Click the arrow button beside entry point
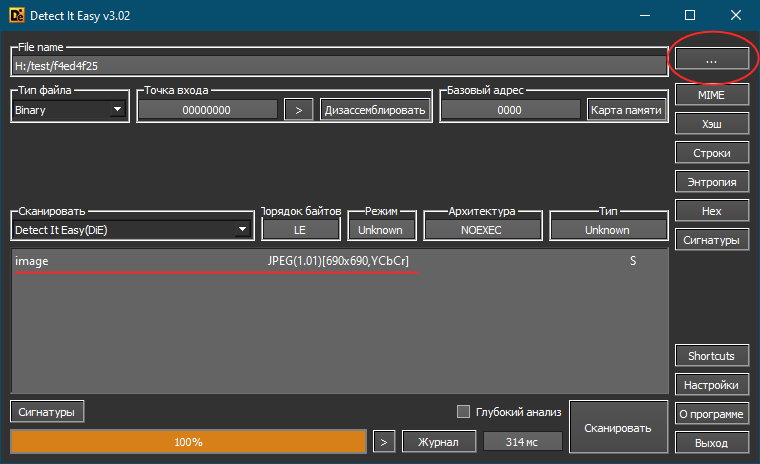This screenshot has height=464, width=760. tap(299, 110)
